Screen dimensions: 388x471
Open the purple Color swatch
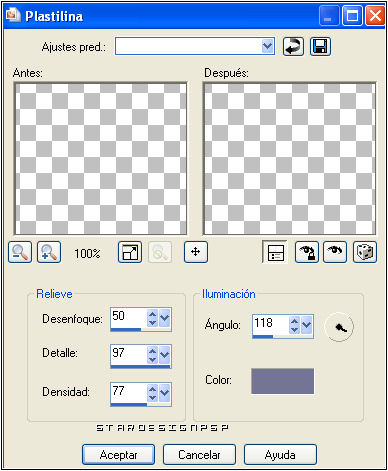pos(283,381)
